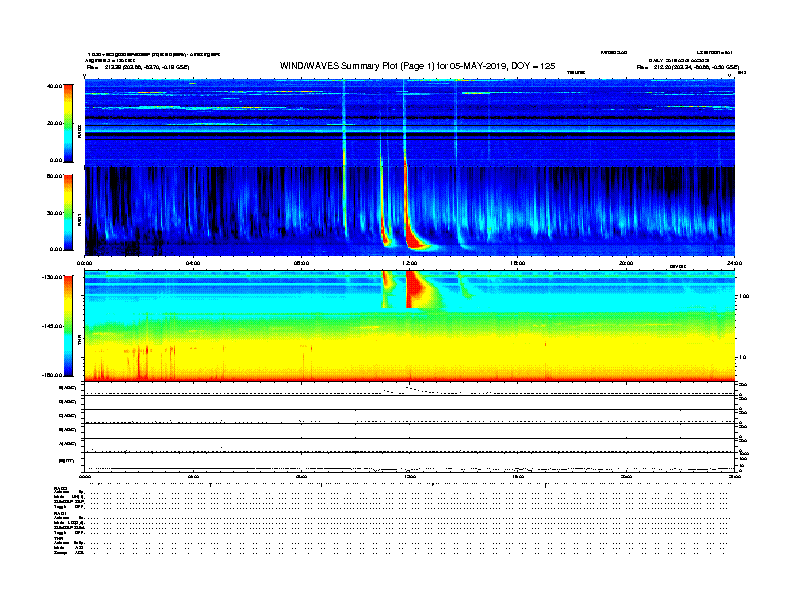Click the -145.00 label on TNR color bar
The width and height of the screenshot is (792, 612).
[53, 326]
